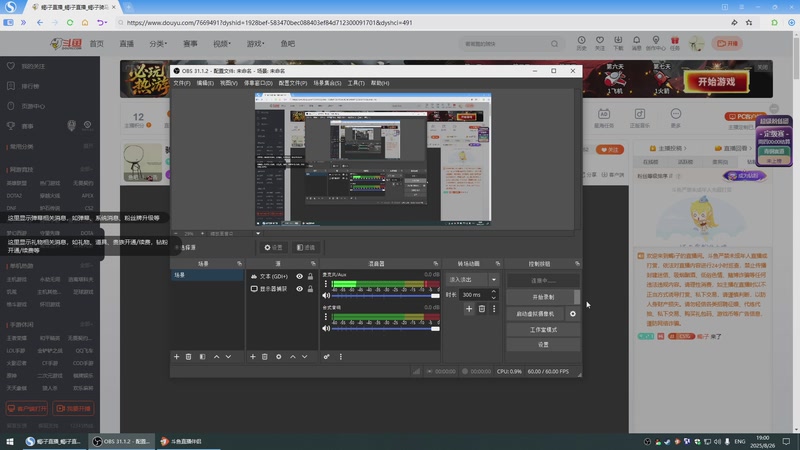Pop out the Mixer dock

pos(435,264)
